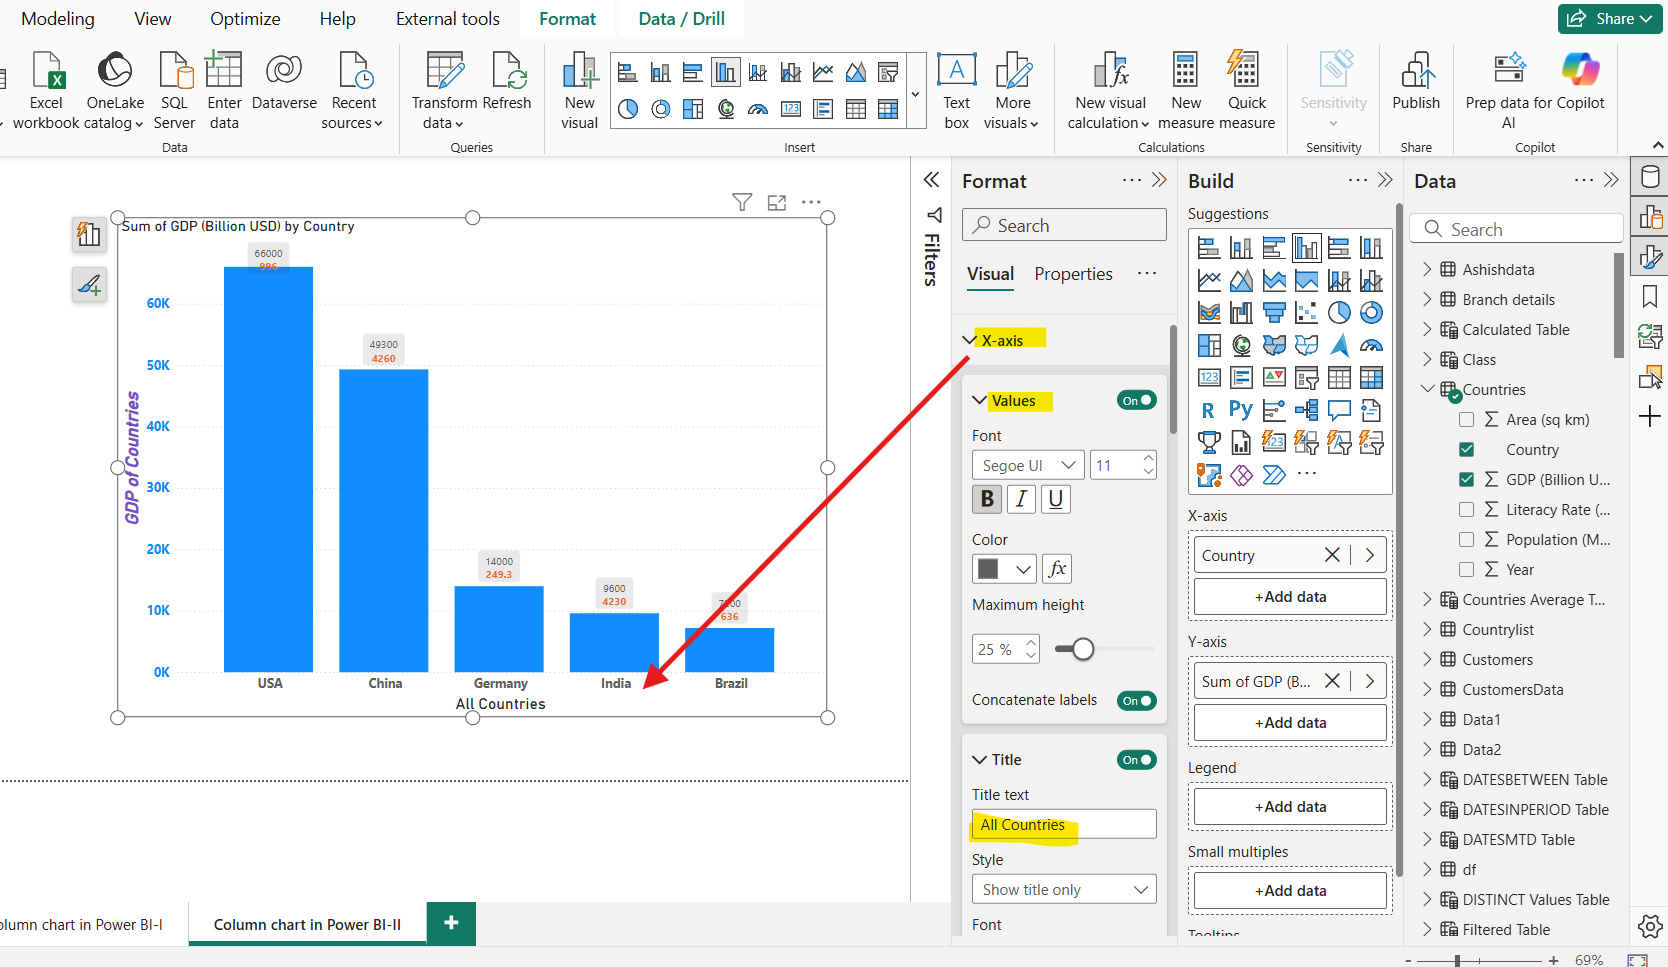Click Add data under the Legend section
This screenshot has height=967, width=1668.
pos(1290,807)
